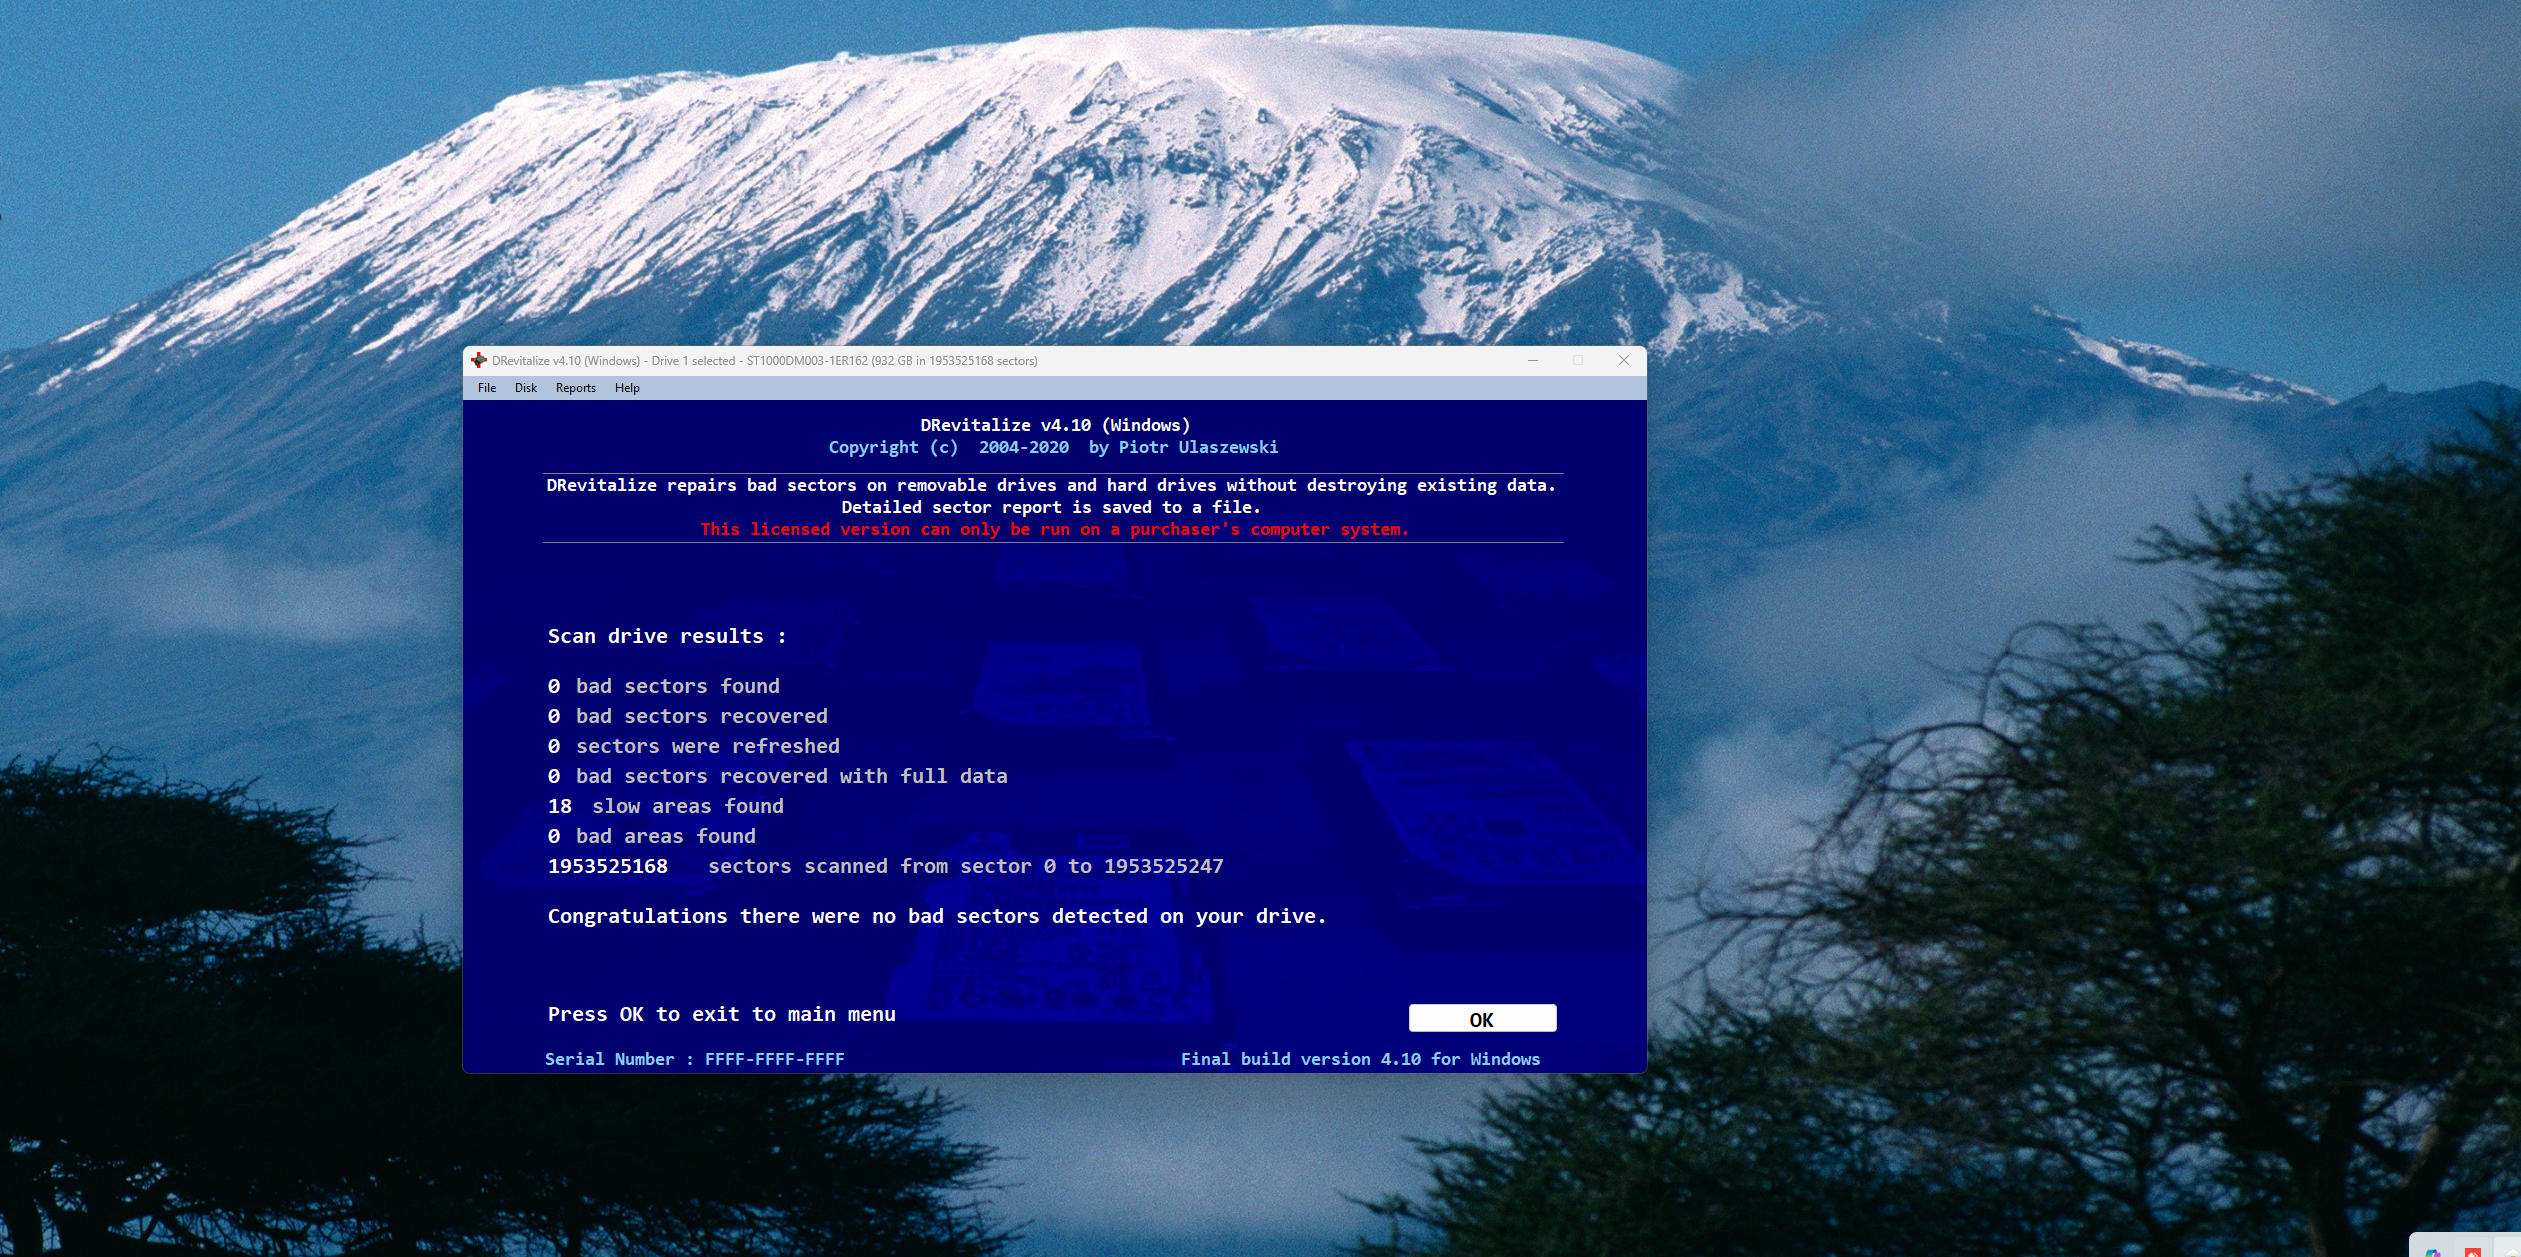2521x1257 pixels.
Task: Click the DRevitalize window title bar text
Action: pyautogui.click(x=765, y=361)
